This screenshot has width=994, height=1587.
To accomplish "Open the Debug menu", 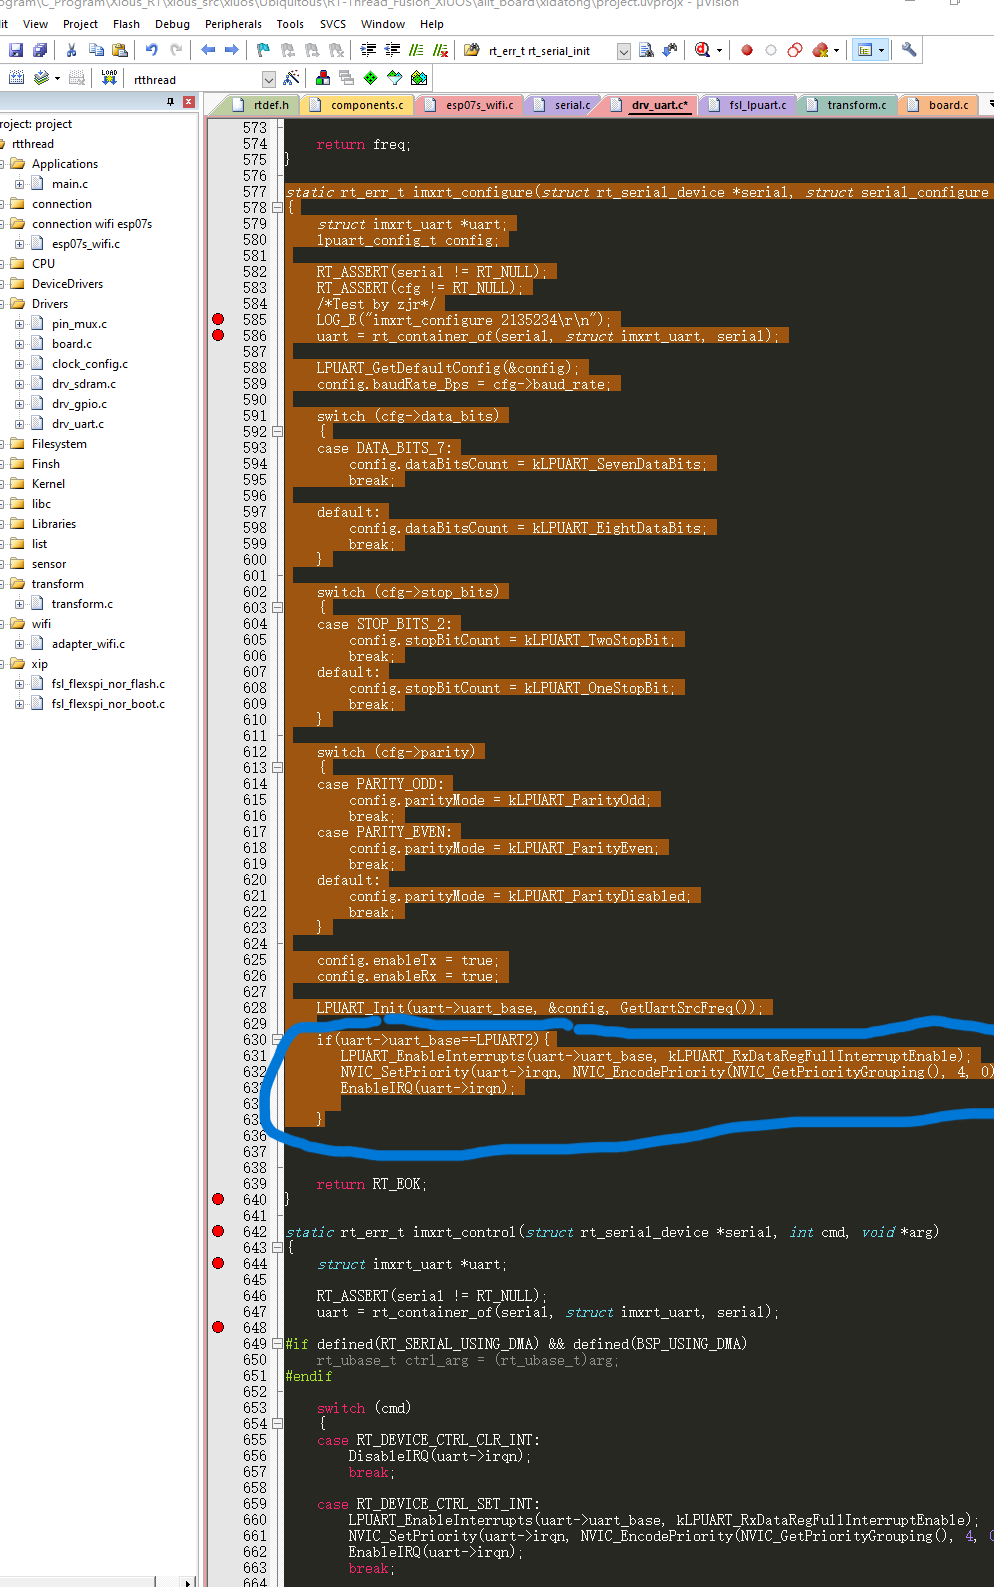I will tap(172, 24).
